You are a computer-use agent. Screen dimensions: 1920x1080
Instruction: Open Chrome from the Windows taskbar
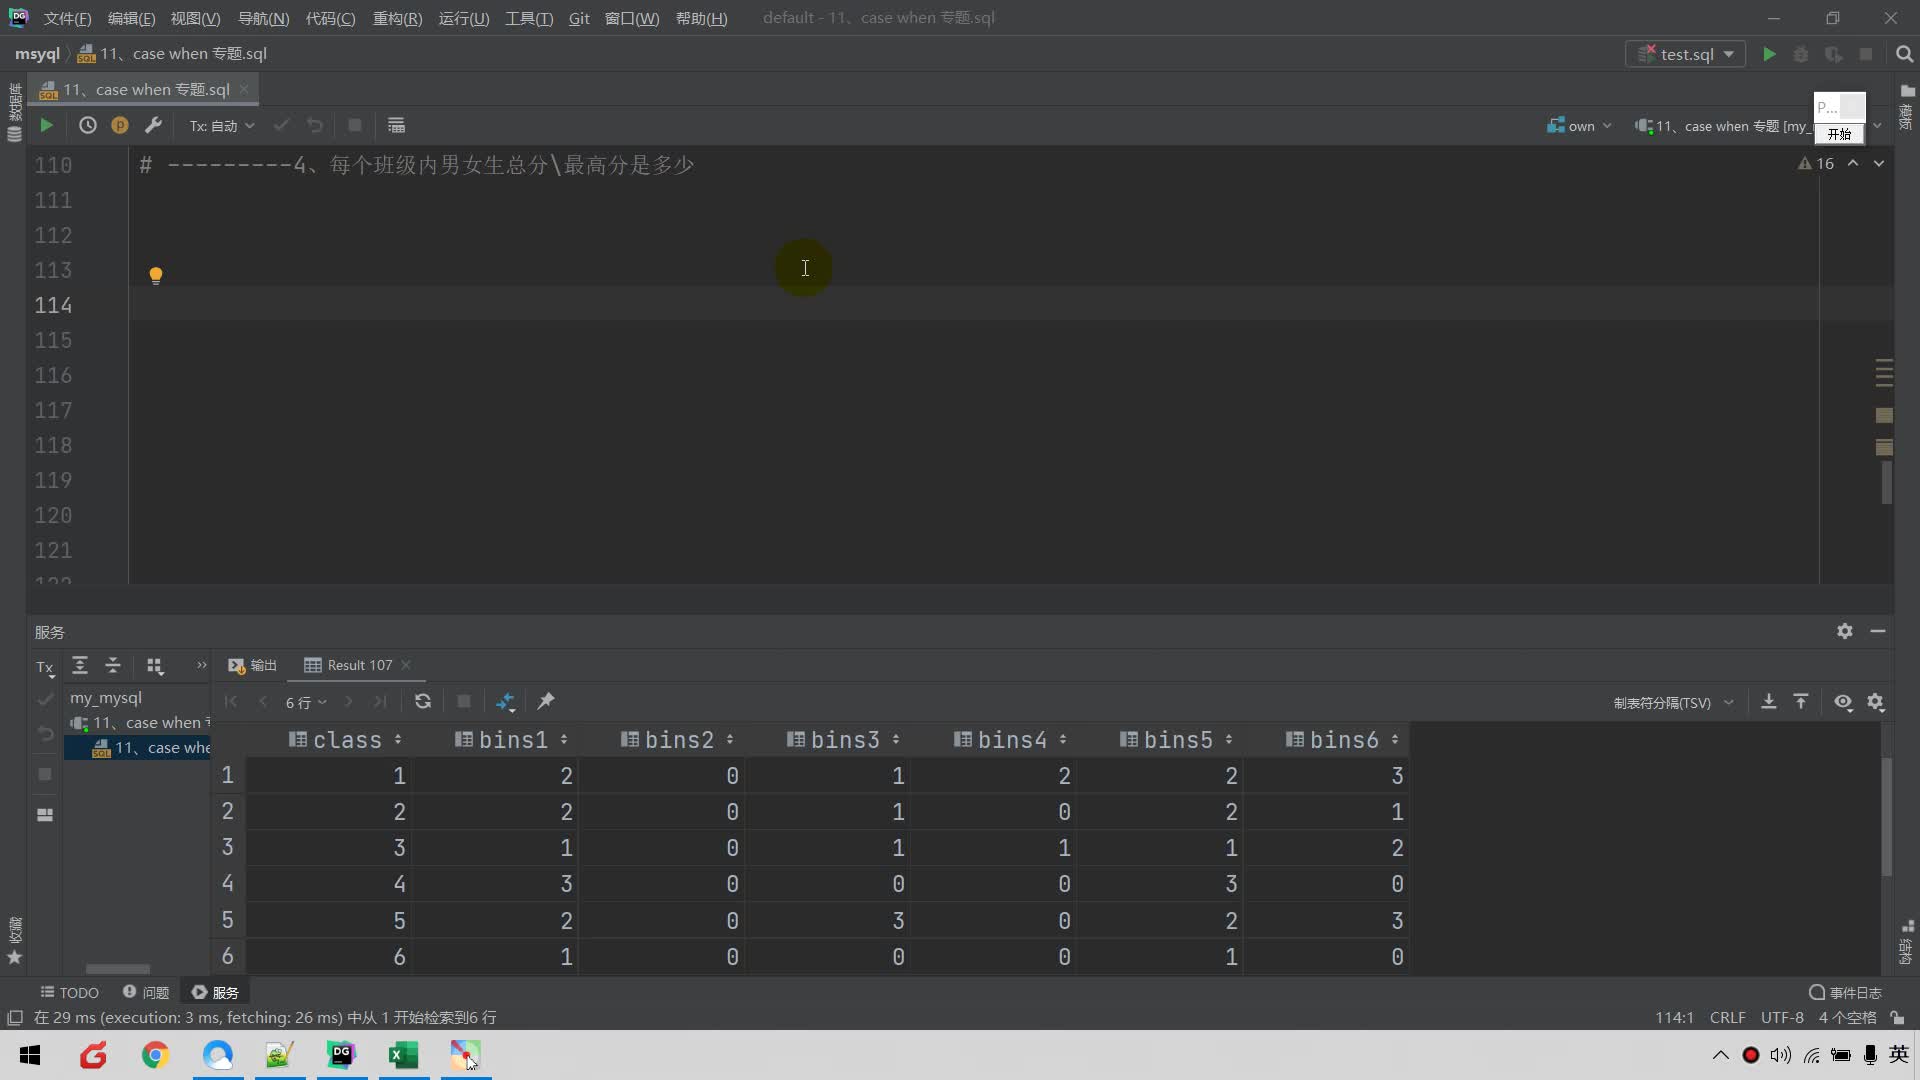tap(155, 1054)
